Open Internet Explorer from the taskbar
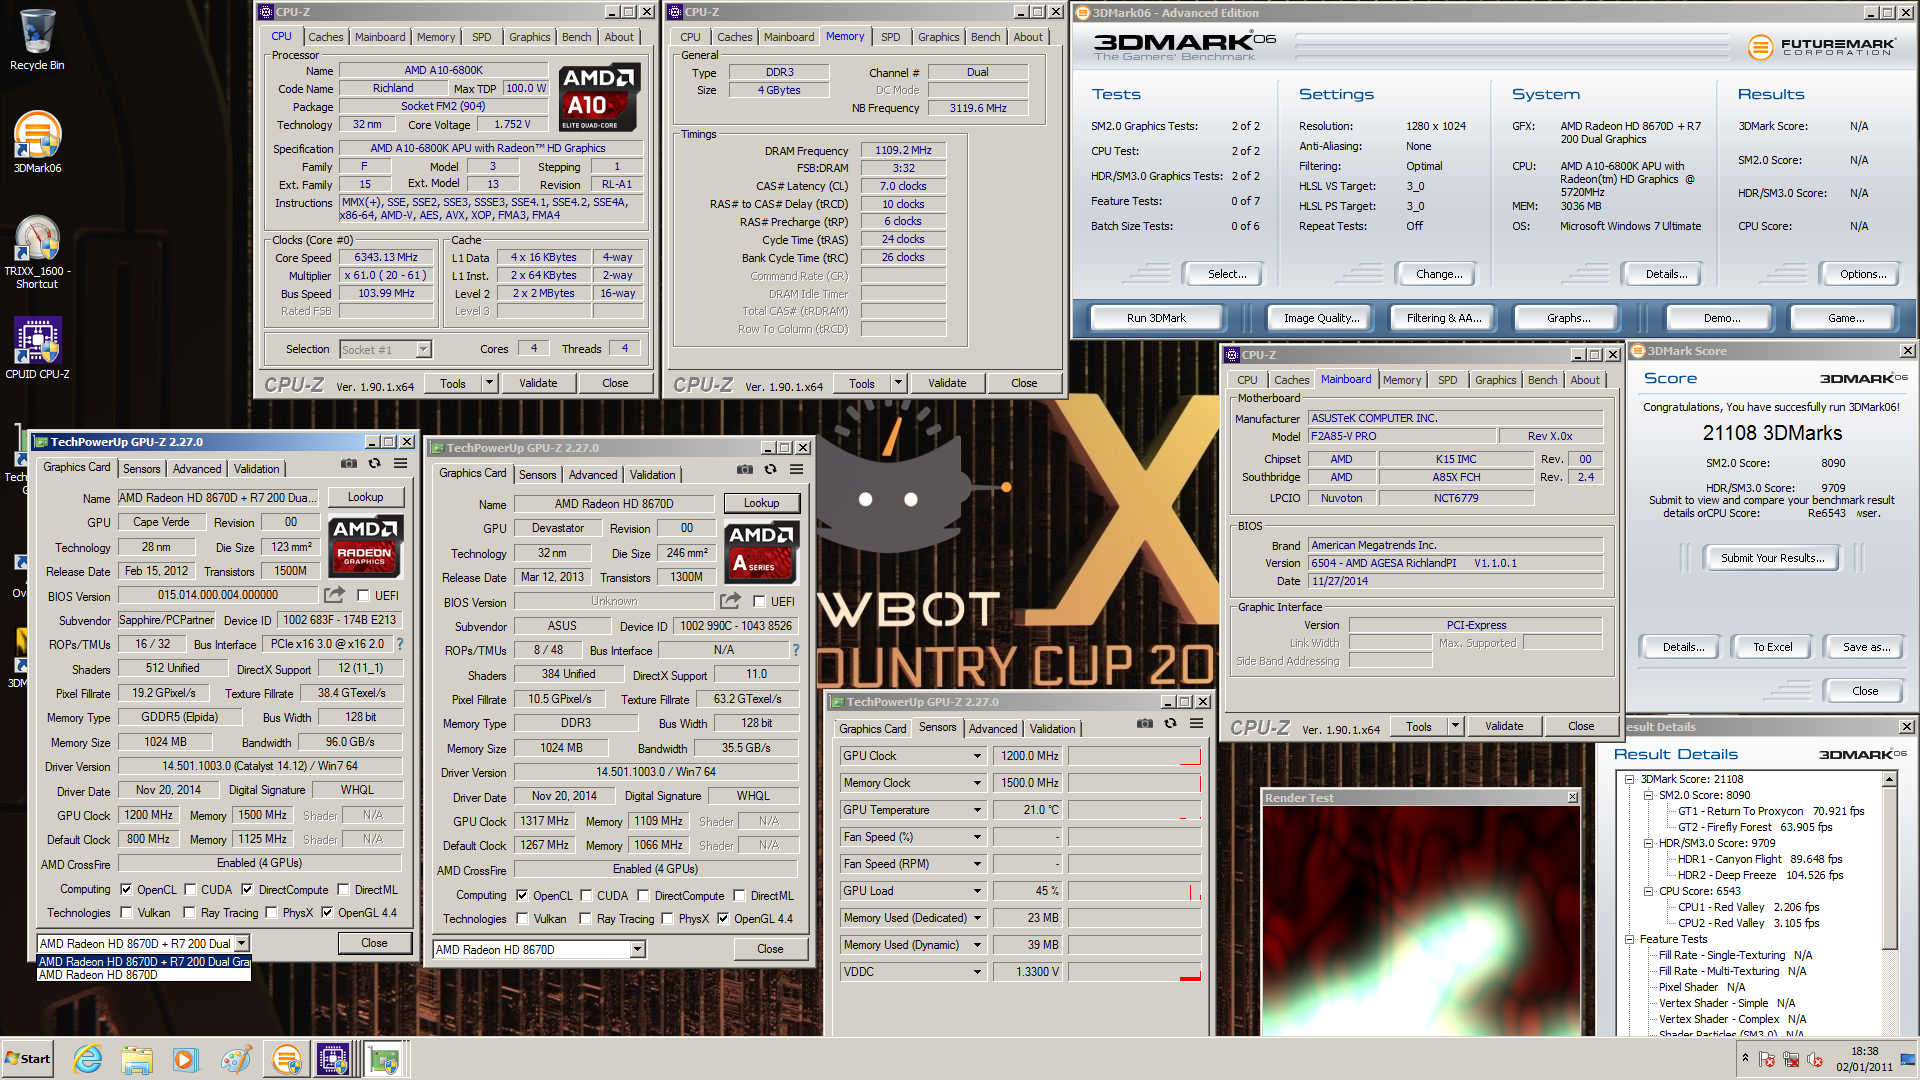This screenshot has width=1920, height=1080. point(88,1059)
